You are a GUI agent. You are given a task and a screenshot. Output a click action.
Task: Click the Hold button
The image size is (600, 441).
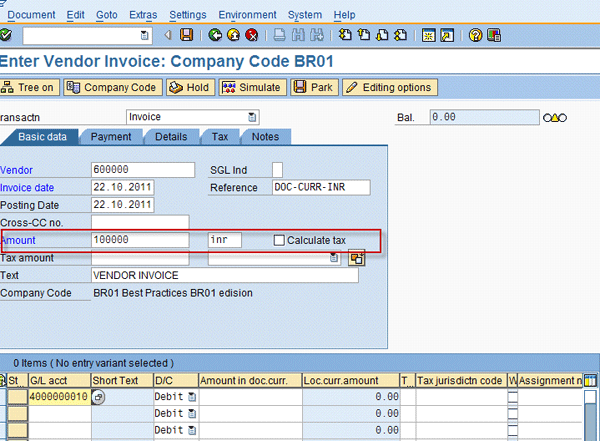(191, 88)
